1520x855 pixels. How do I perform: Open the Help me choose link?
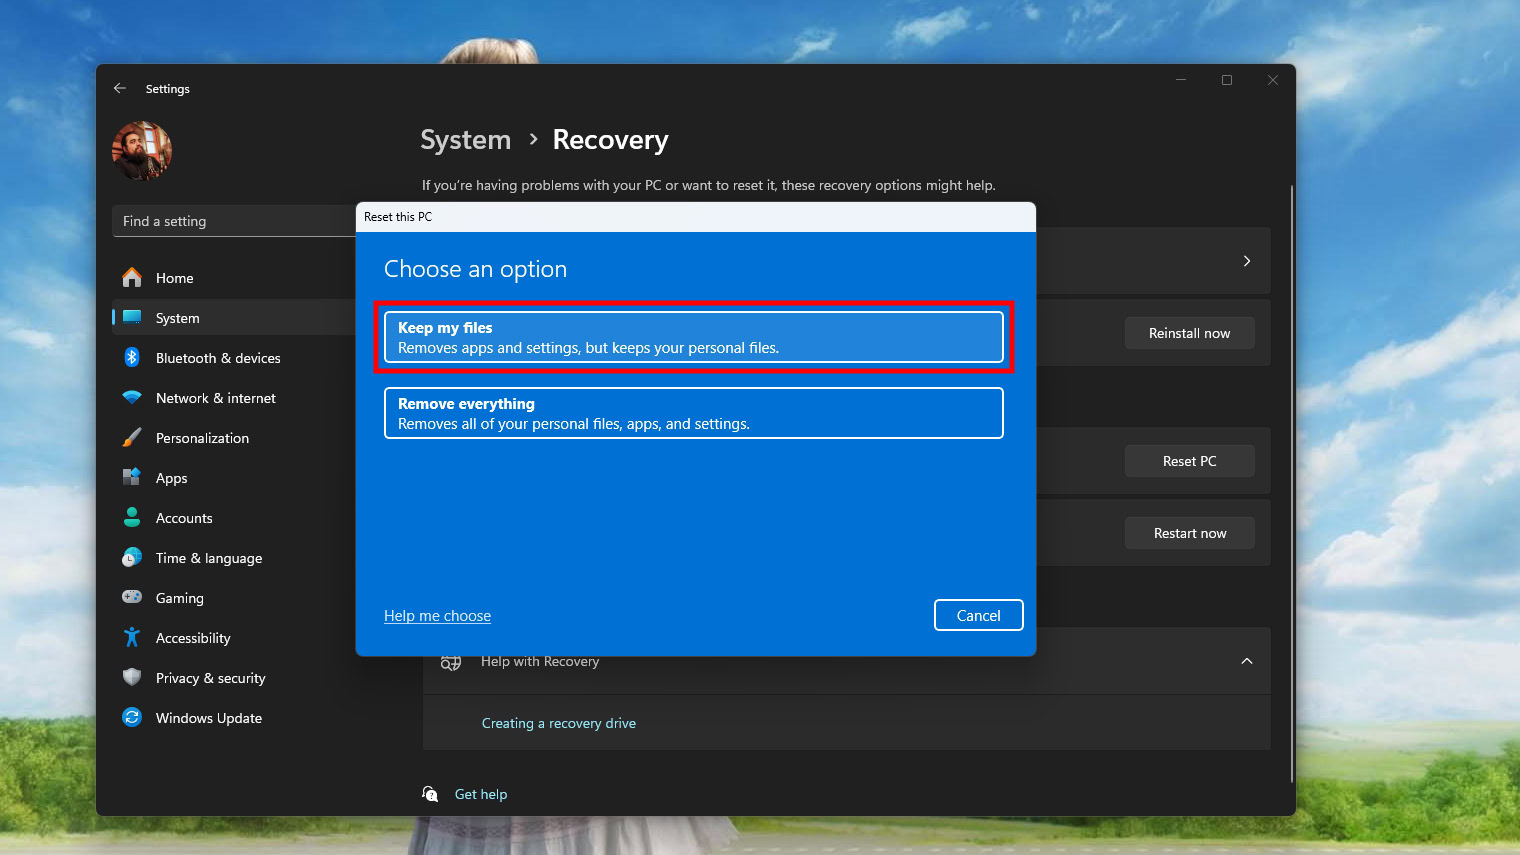click(x=437, y=616)
